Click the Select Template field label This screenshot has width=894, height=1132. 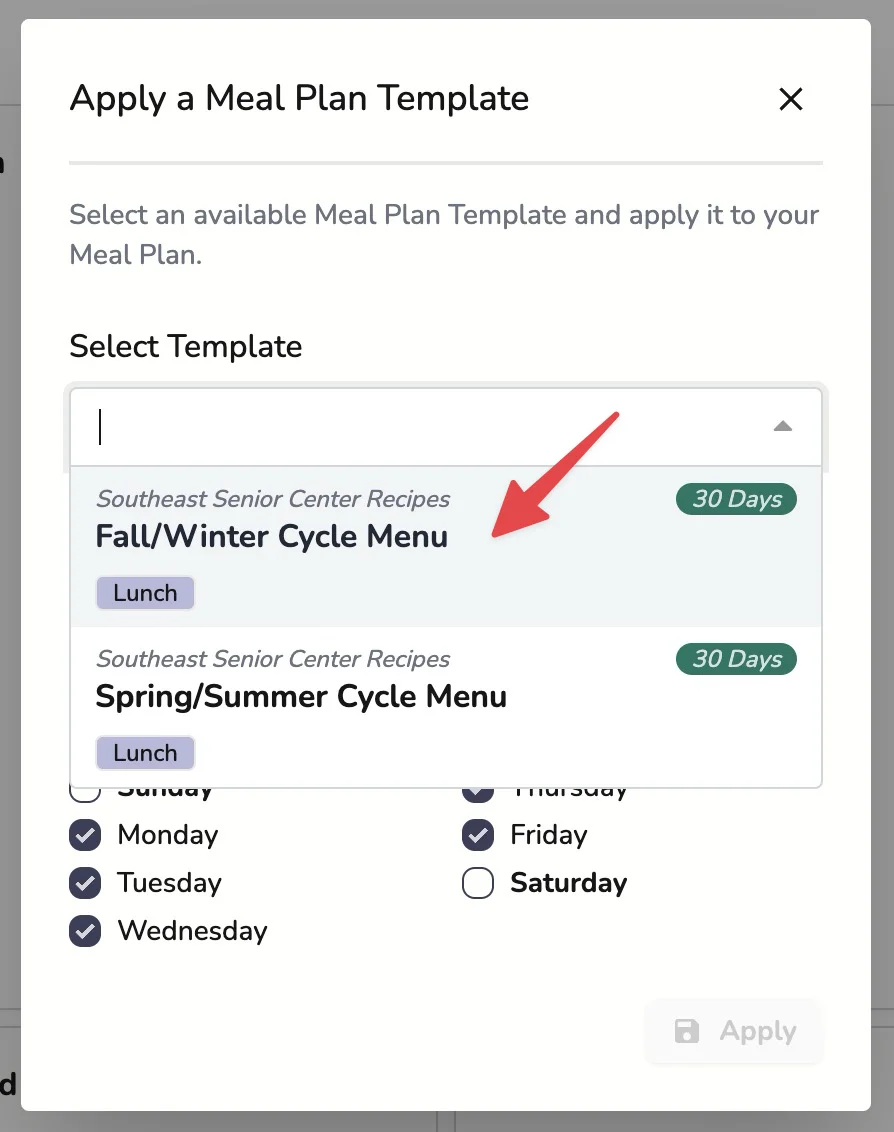pyautogui.click(x=186, y=347)
